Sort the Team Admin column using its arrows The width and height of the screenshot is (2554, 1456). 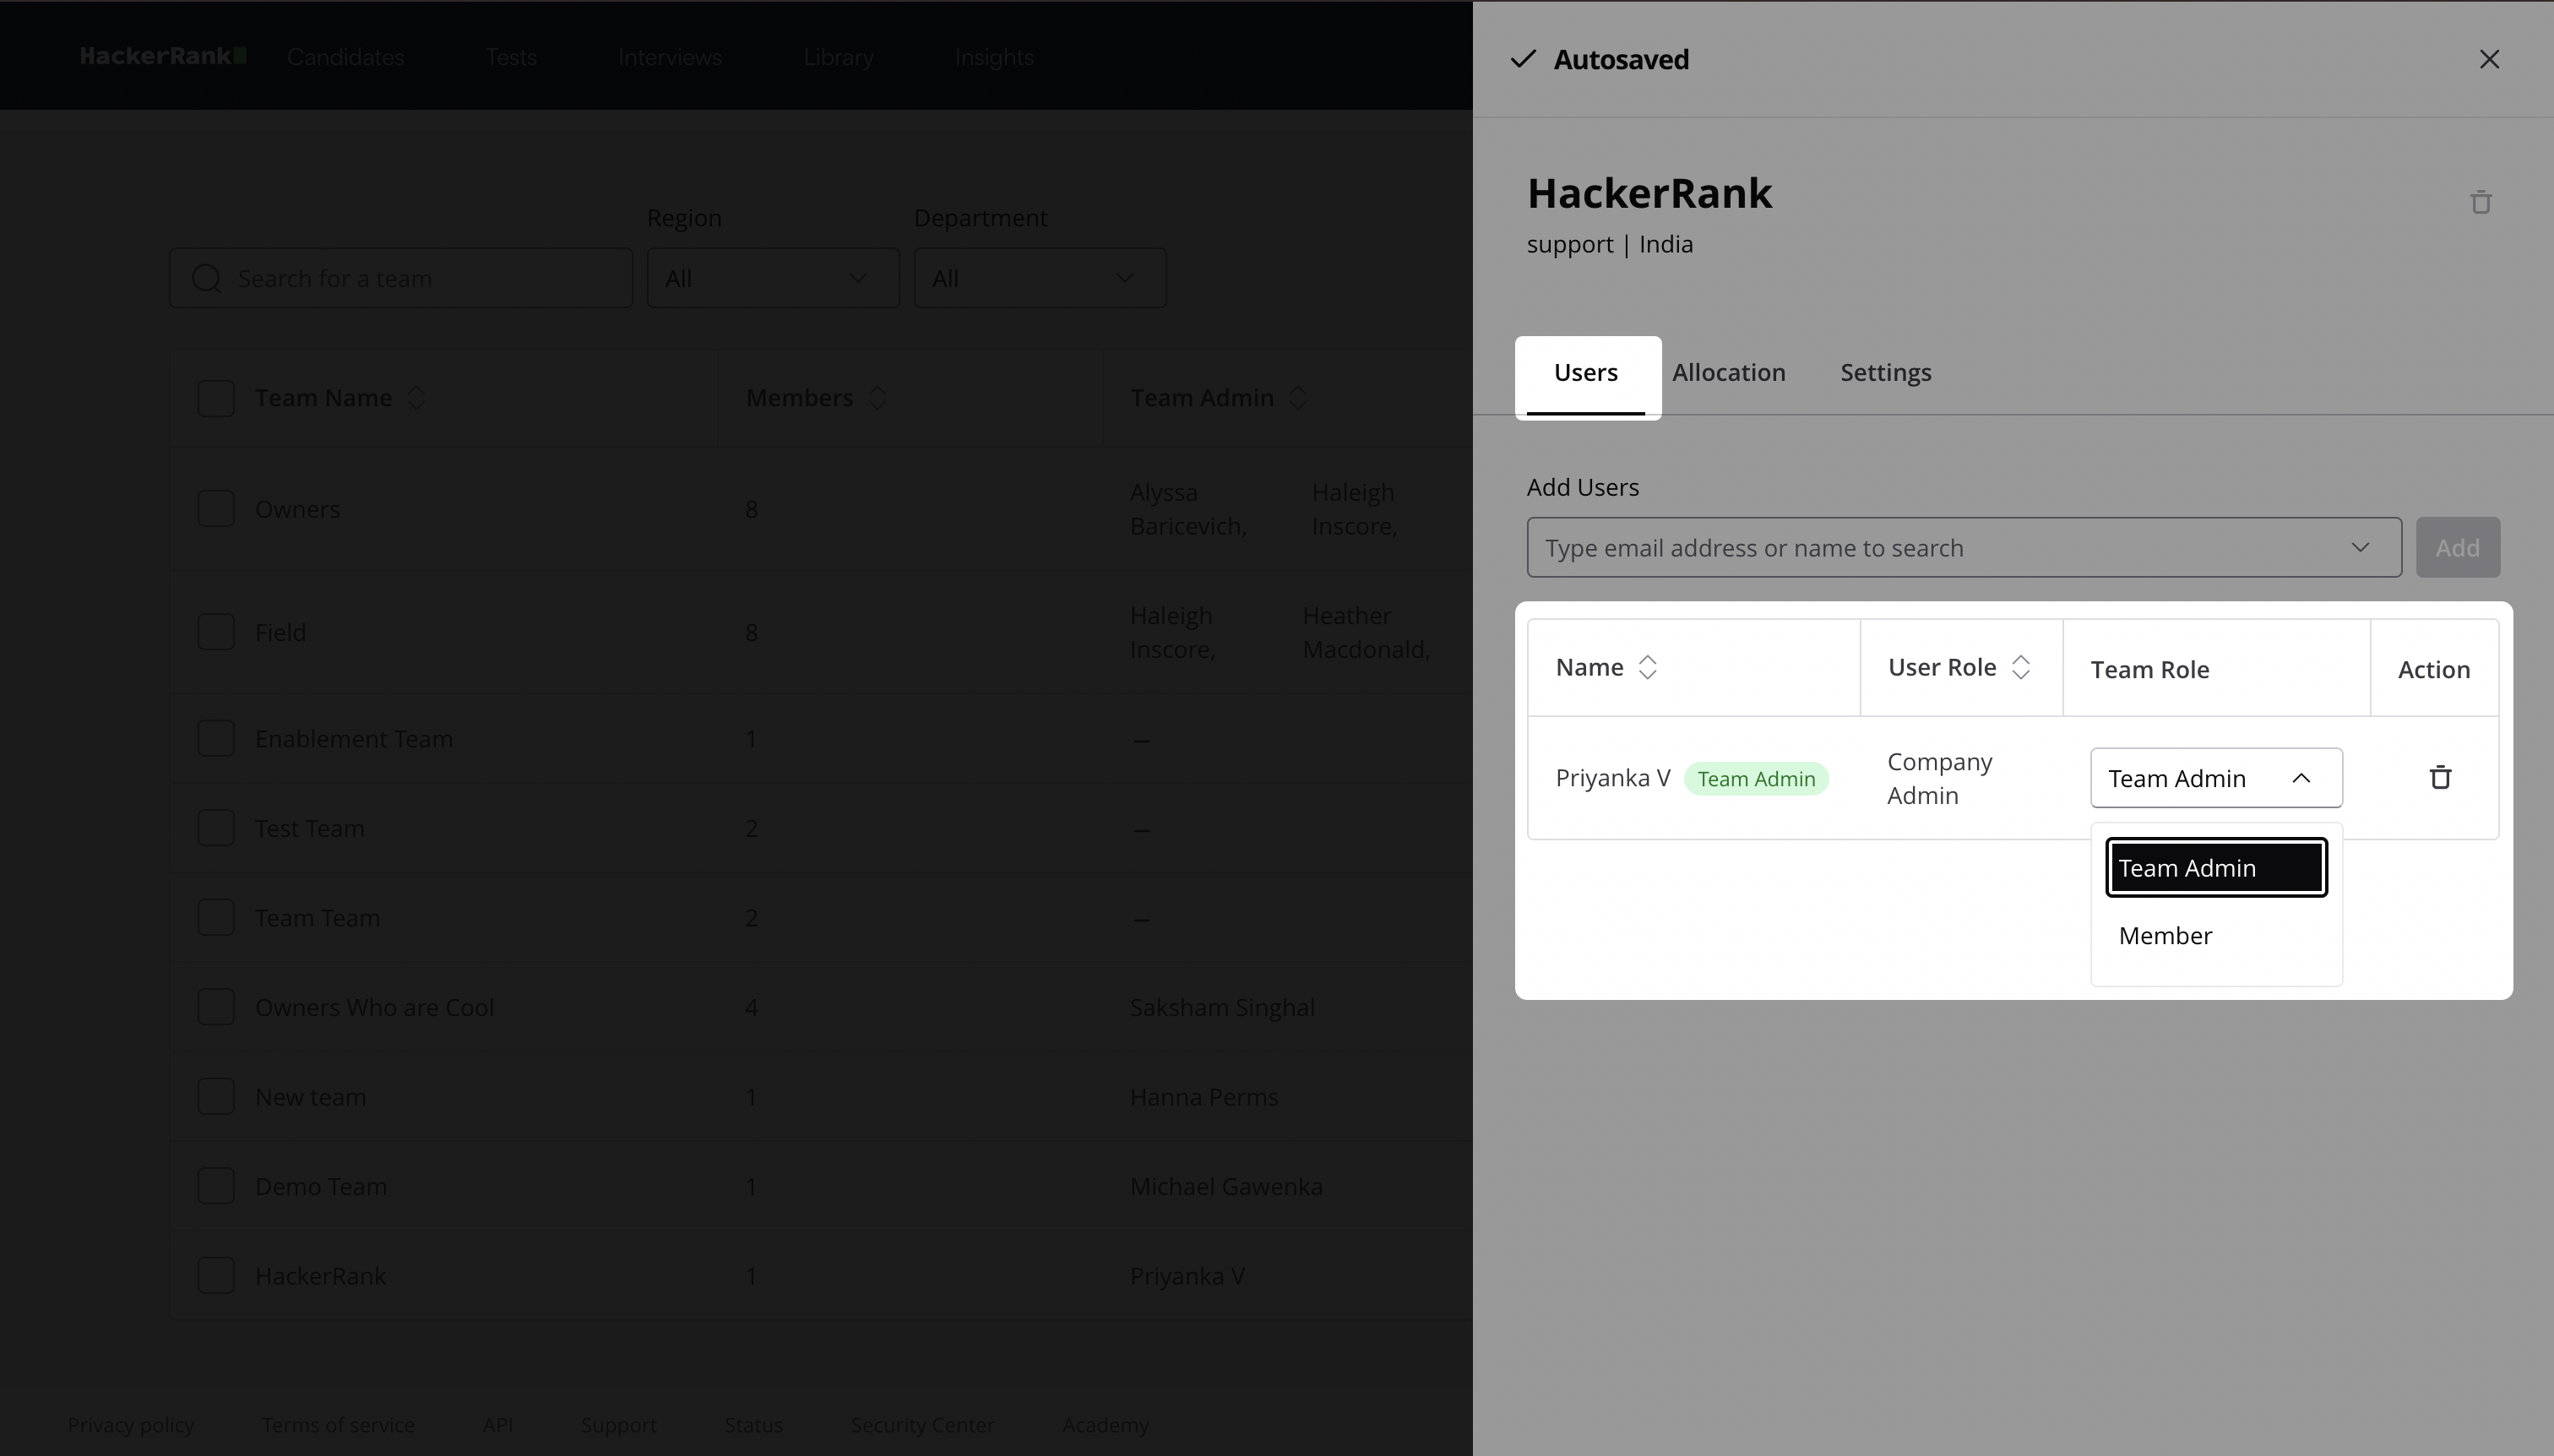[x=1297, y=398]
